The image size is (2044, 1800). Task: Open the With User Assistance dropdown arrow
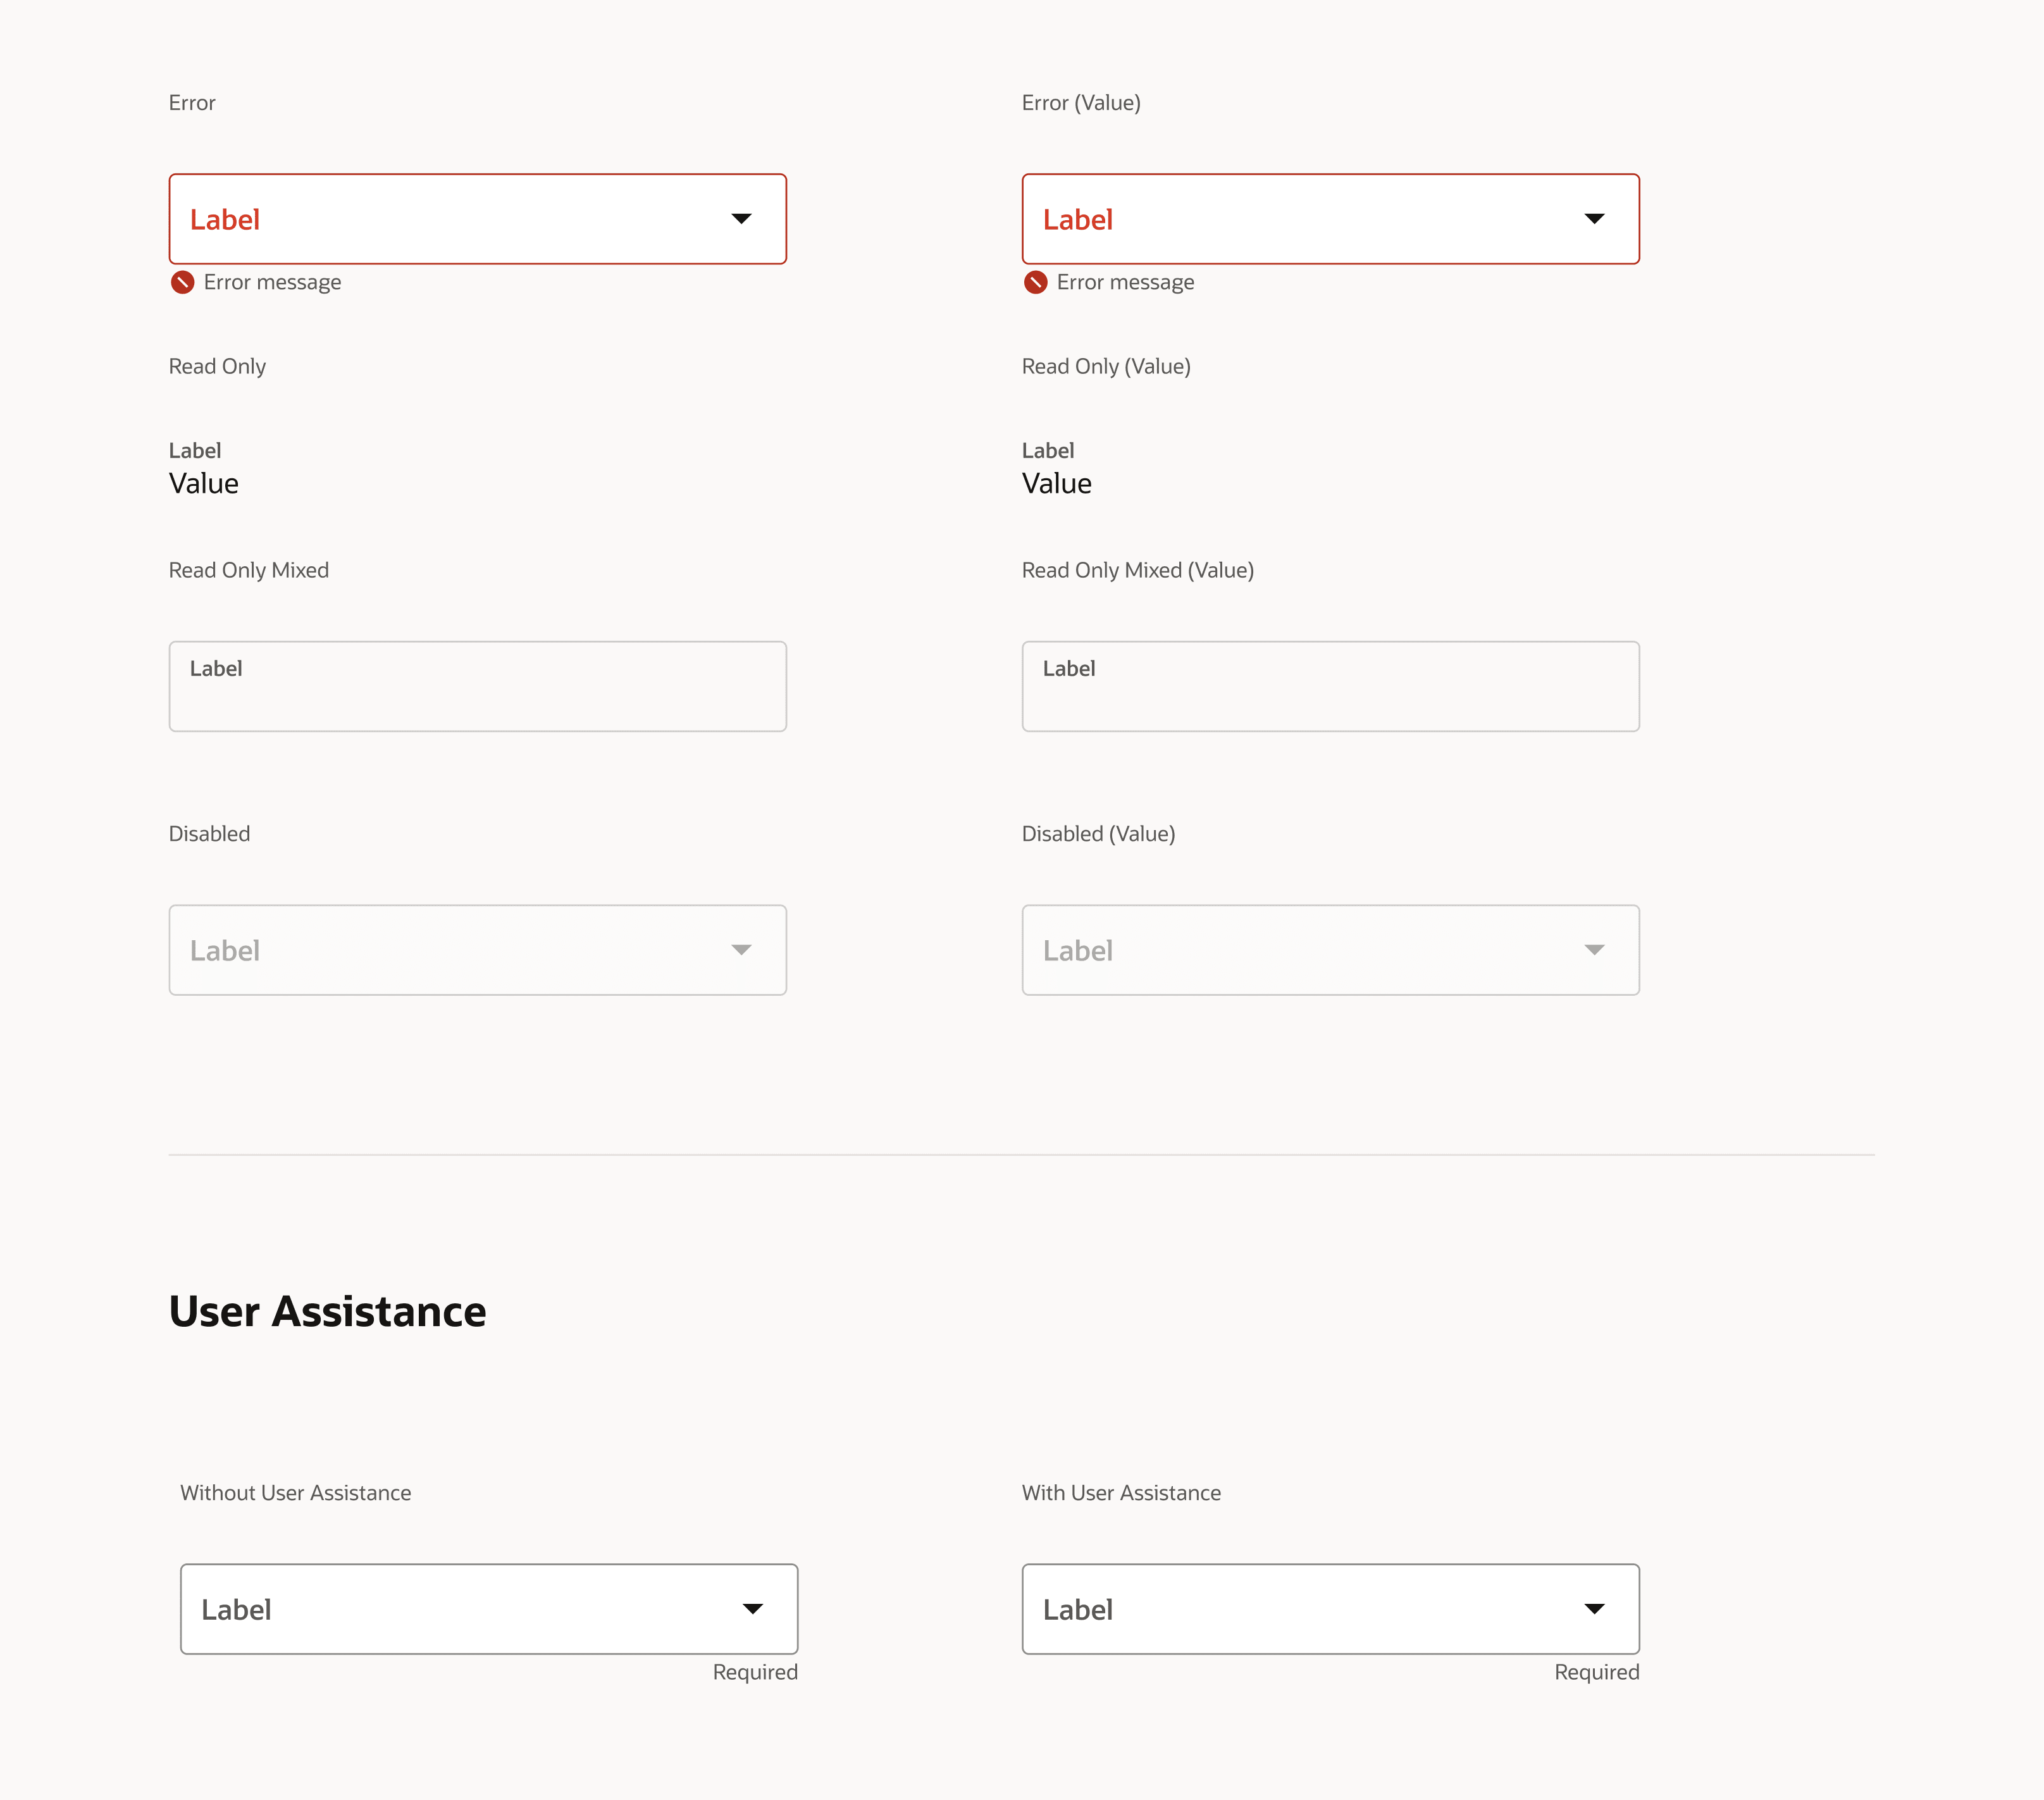pyautogui.click(x=1594, y=1609)
